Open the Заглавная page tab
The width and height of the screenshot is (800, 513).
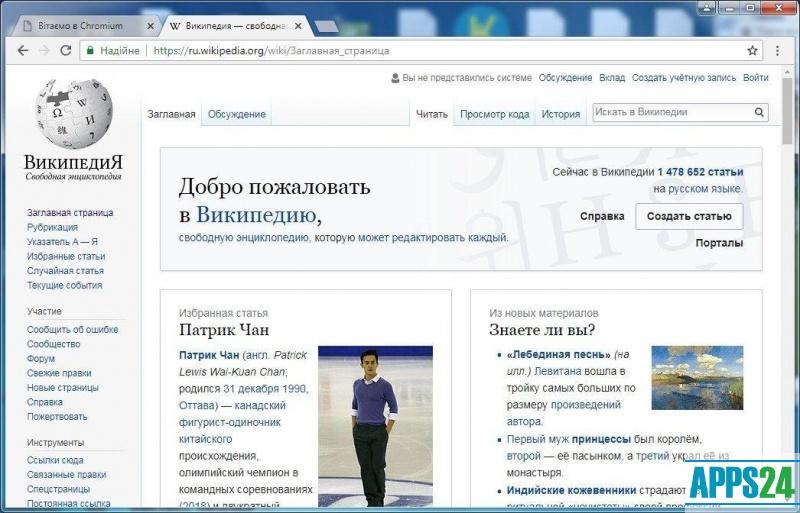[171, 114]
